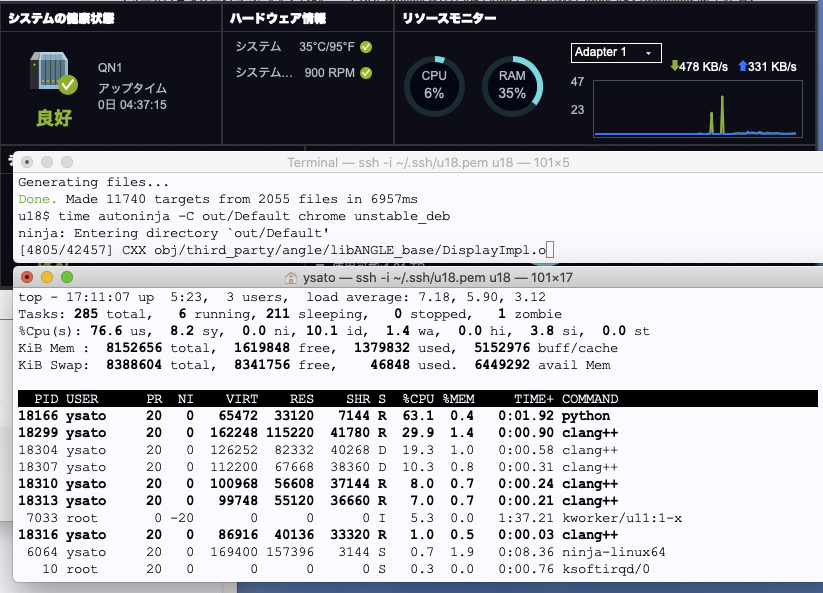Viewport: 823px width, 593px height.
Task: Click the green check beside 900 RPM
Action: 366,73
